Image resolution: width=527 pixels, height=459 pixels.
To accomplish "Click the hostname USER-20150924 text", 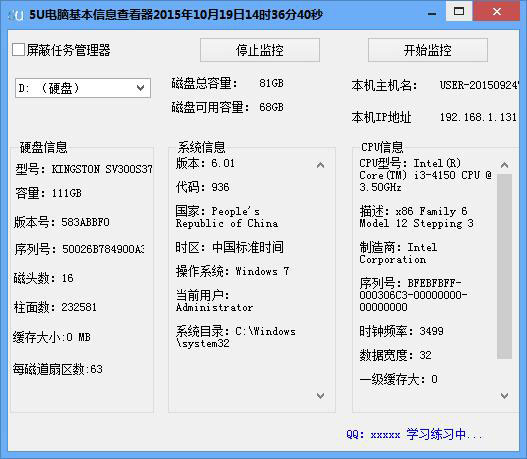I will pyautogui.click(x=479, y=85).
